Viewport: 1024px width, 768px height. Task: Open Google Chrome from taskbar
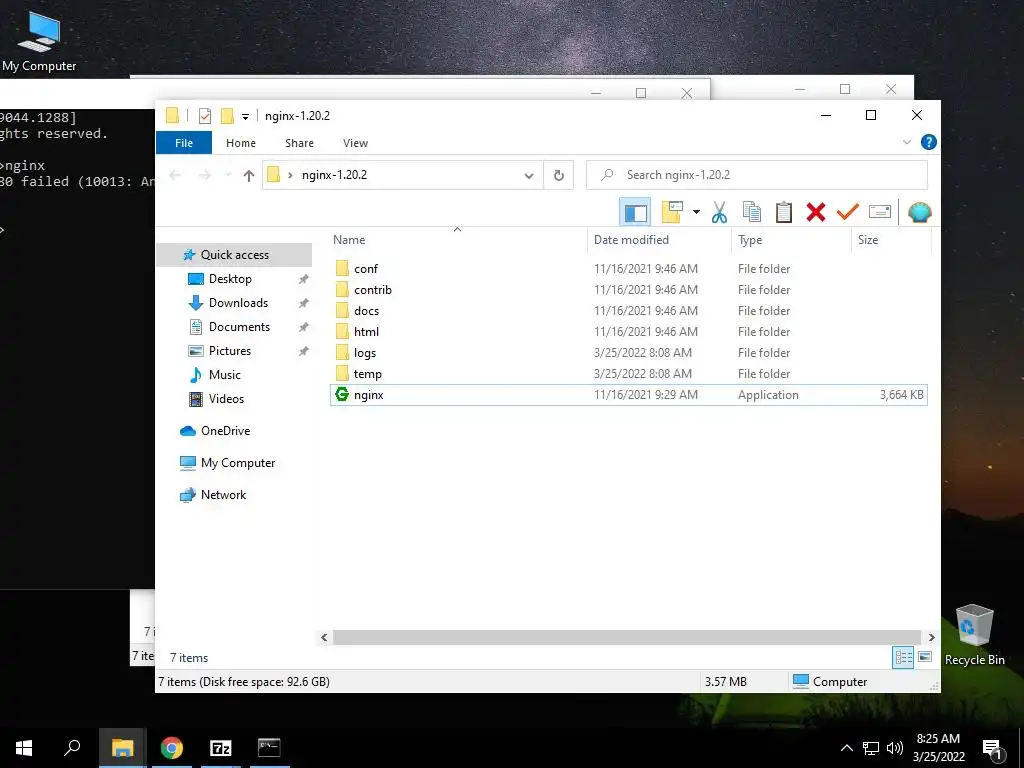click(172, 748)
